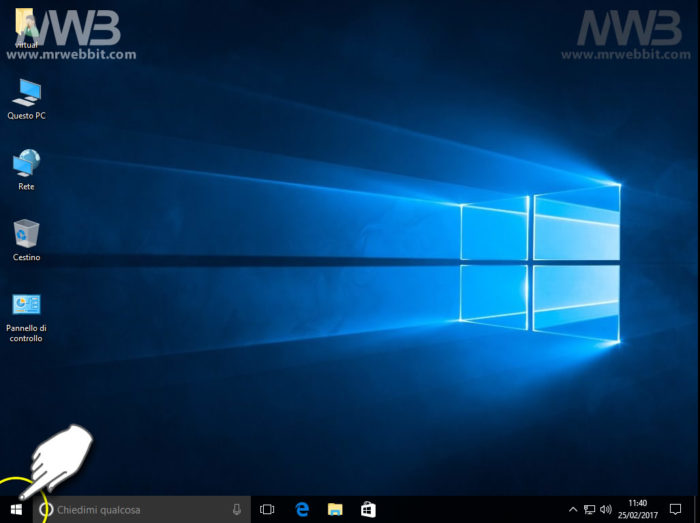Open the volume speaker tray icon
This screenshot has width=700, height=523.
click(606, 509)
